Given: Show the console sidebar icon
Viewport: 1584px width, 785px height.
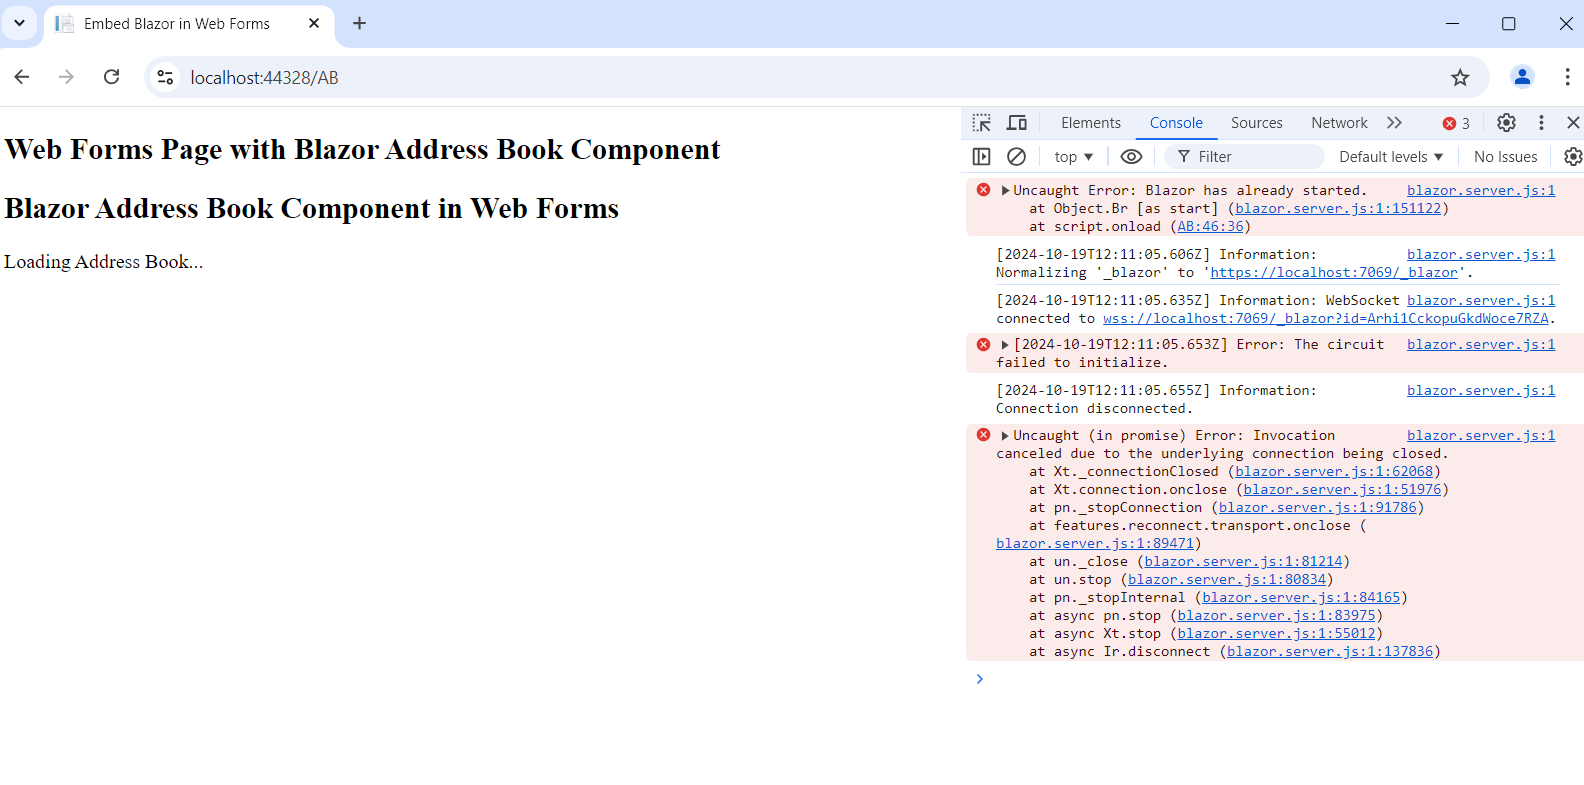Looking at the screenshot, I should 982,157.
